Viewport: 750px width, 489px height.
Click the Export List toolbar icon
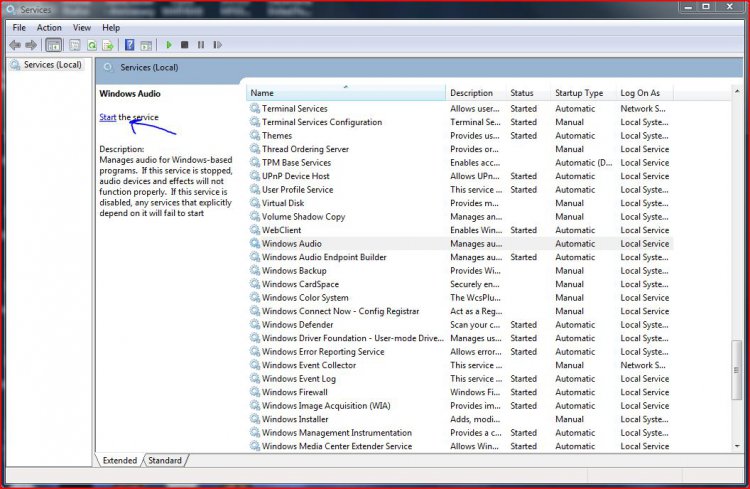pyautogui.click(x=108, y=45)
